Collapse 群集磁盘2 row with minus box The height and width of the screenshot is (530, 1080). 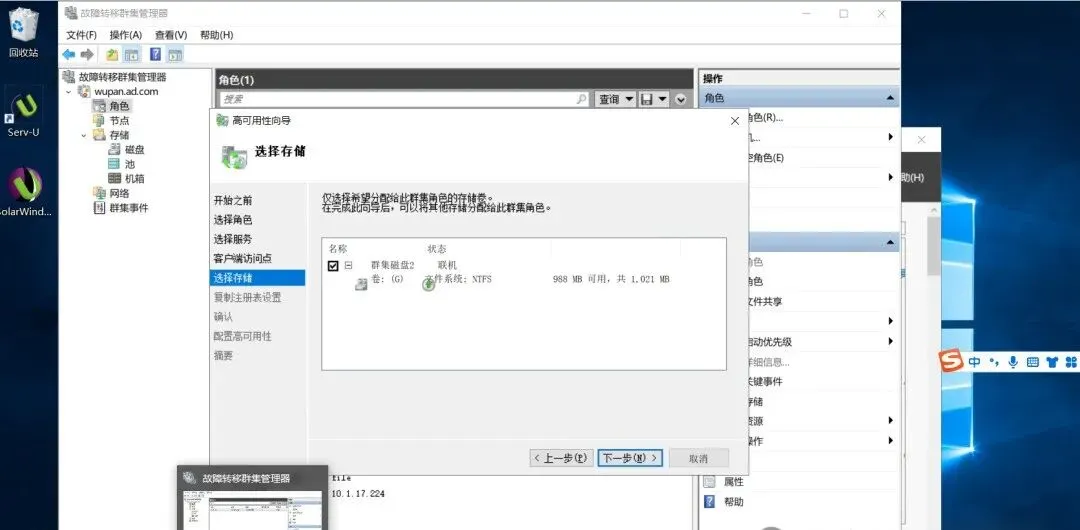click(x=349, y=265)
